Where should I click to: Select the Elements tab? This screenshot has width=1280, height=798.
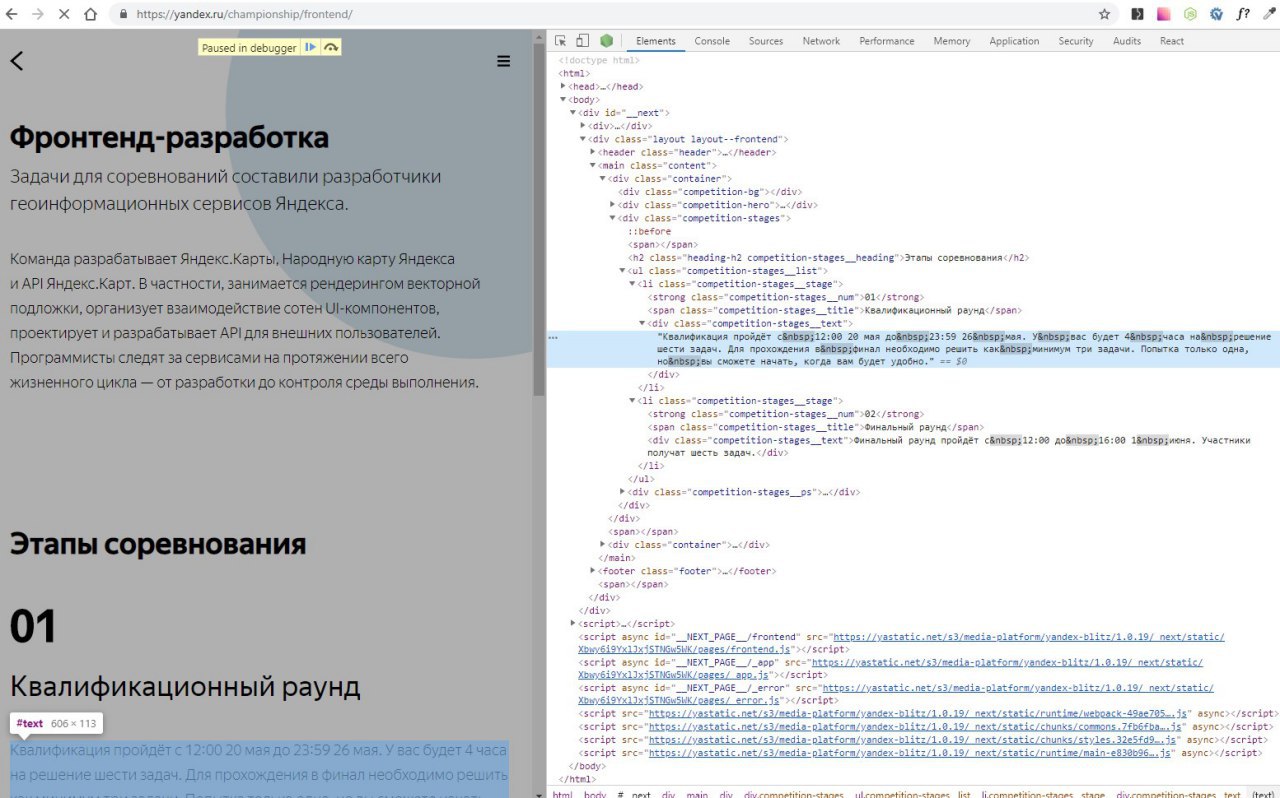click(656, 41)
